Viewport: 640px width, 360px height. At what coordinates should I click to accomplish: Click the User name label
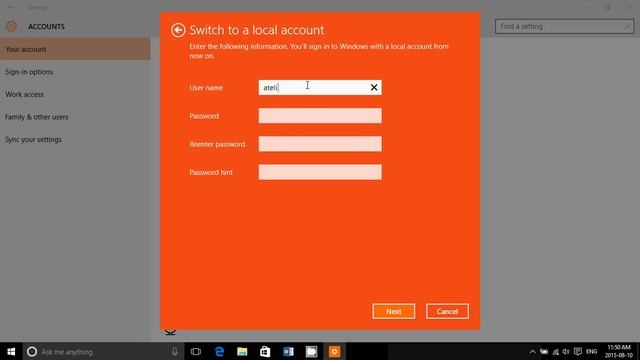pos(206,88)
